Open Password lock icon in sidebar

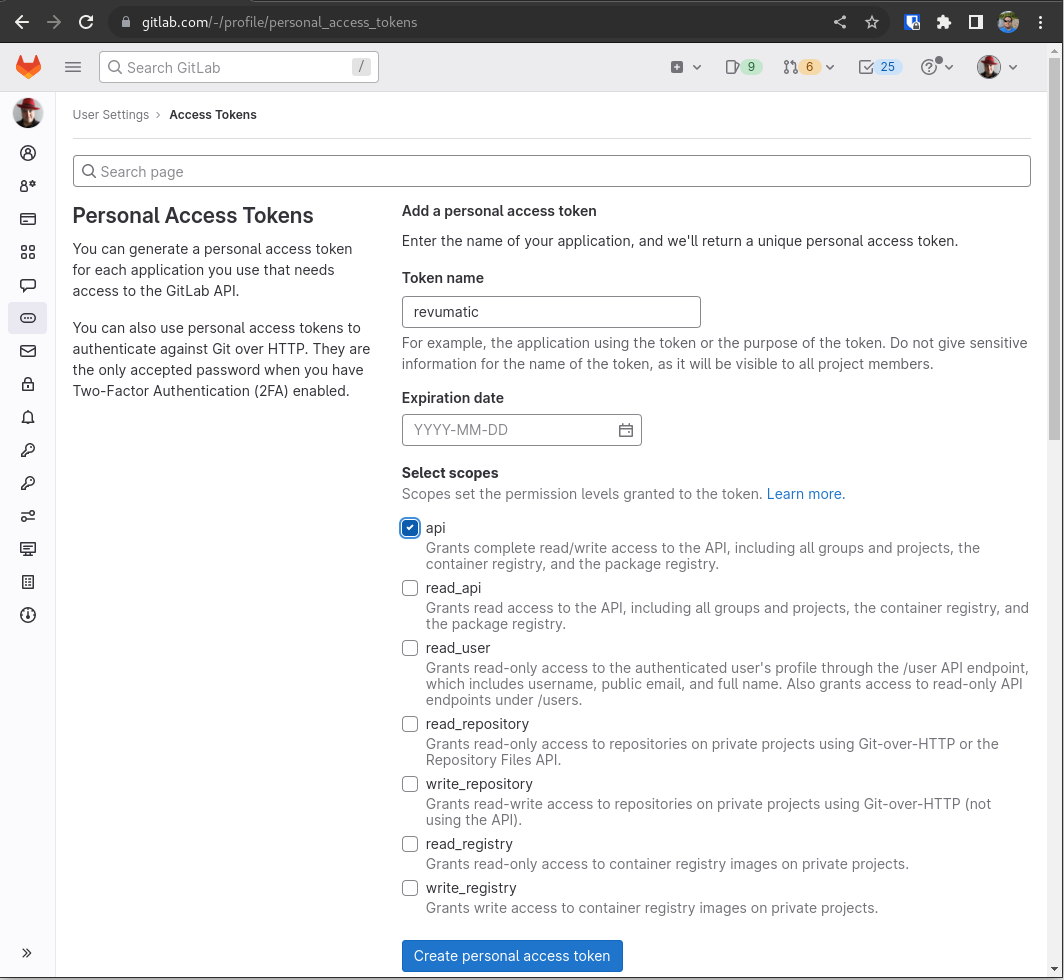click(x=28, y=384)
